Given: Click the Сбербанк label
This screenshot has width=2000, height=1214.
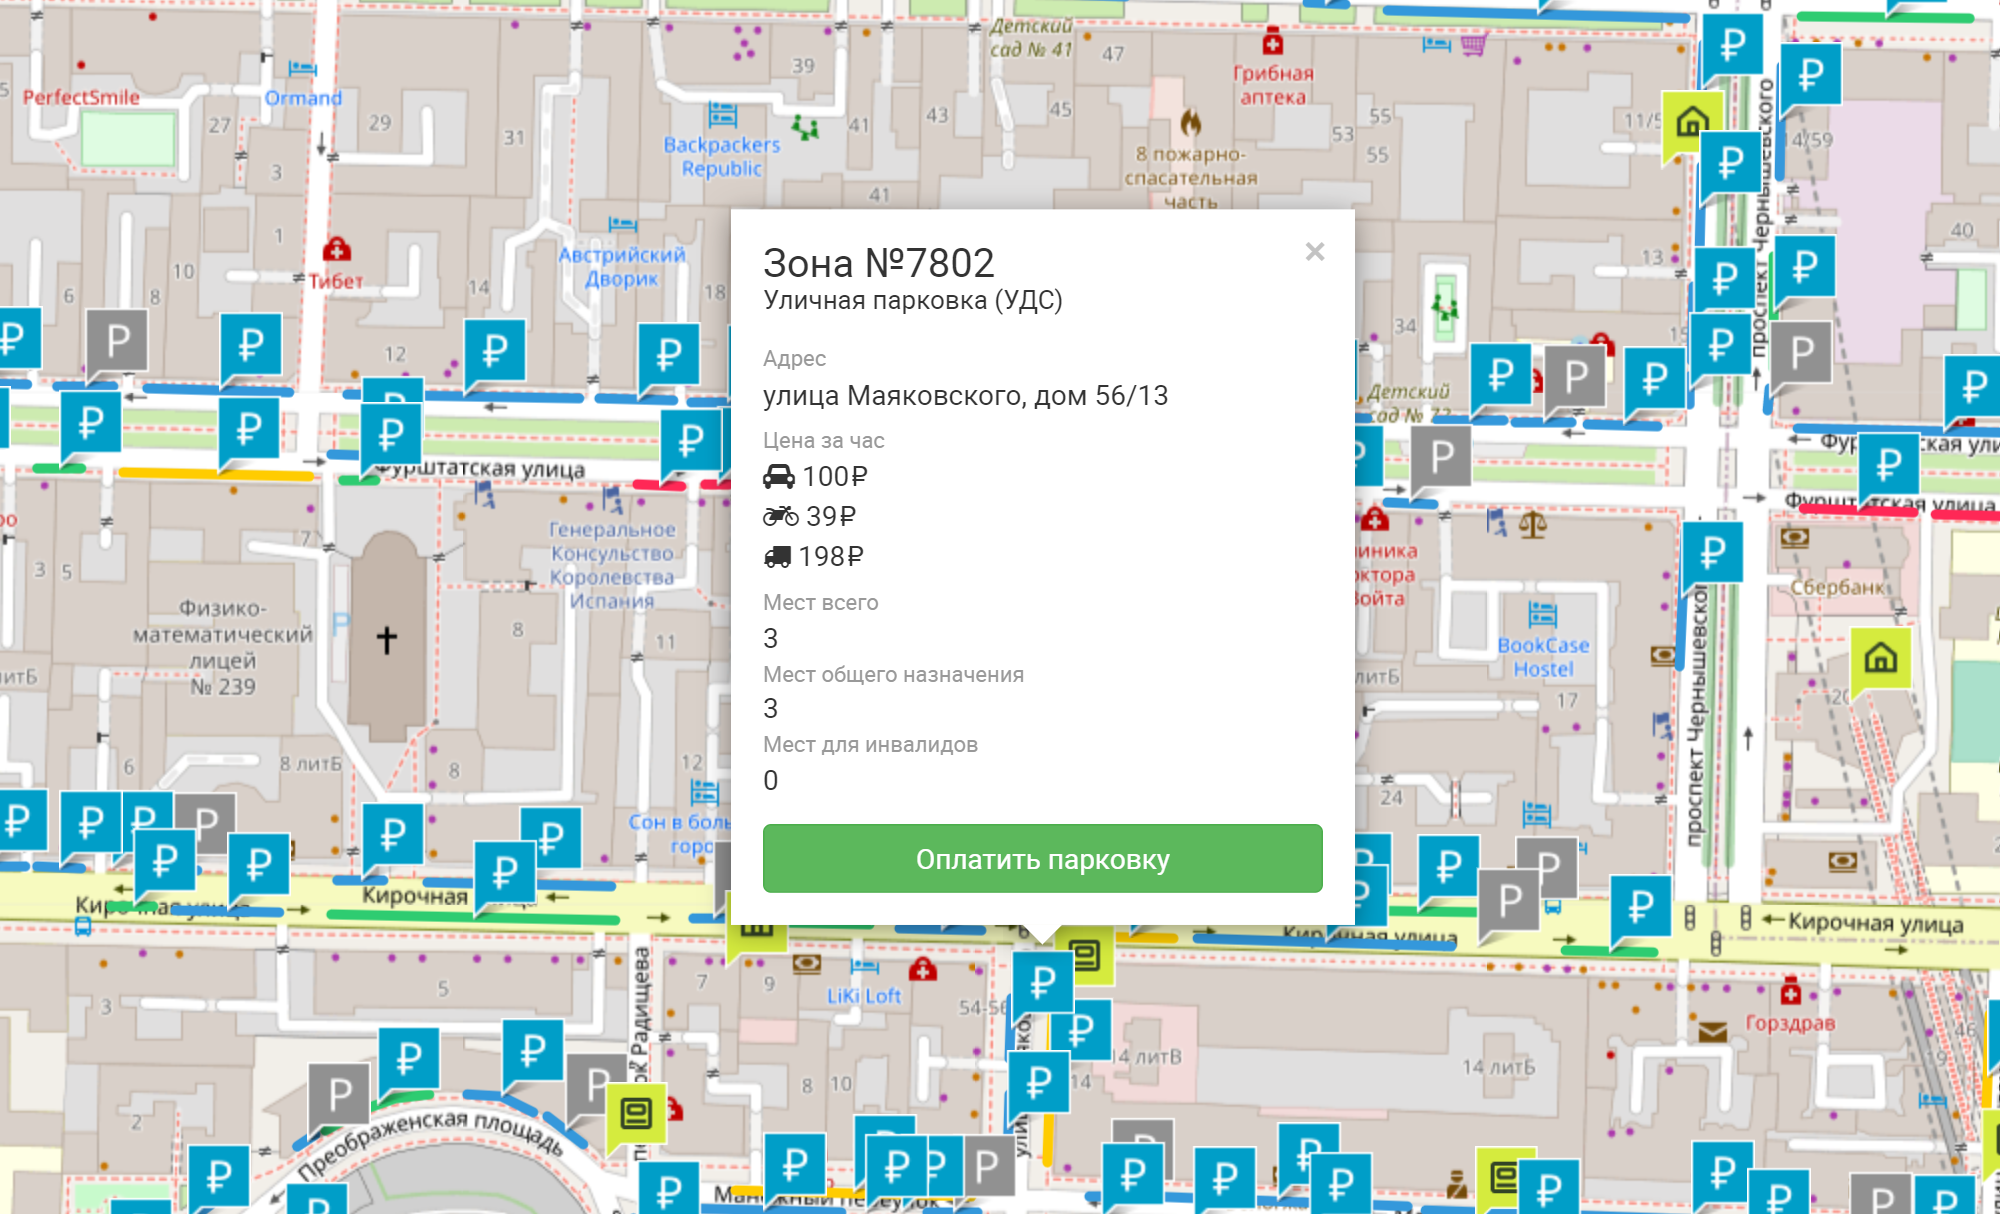Looking at the screenshot, I should pos(1838,587).
